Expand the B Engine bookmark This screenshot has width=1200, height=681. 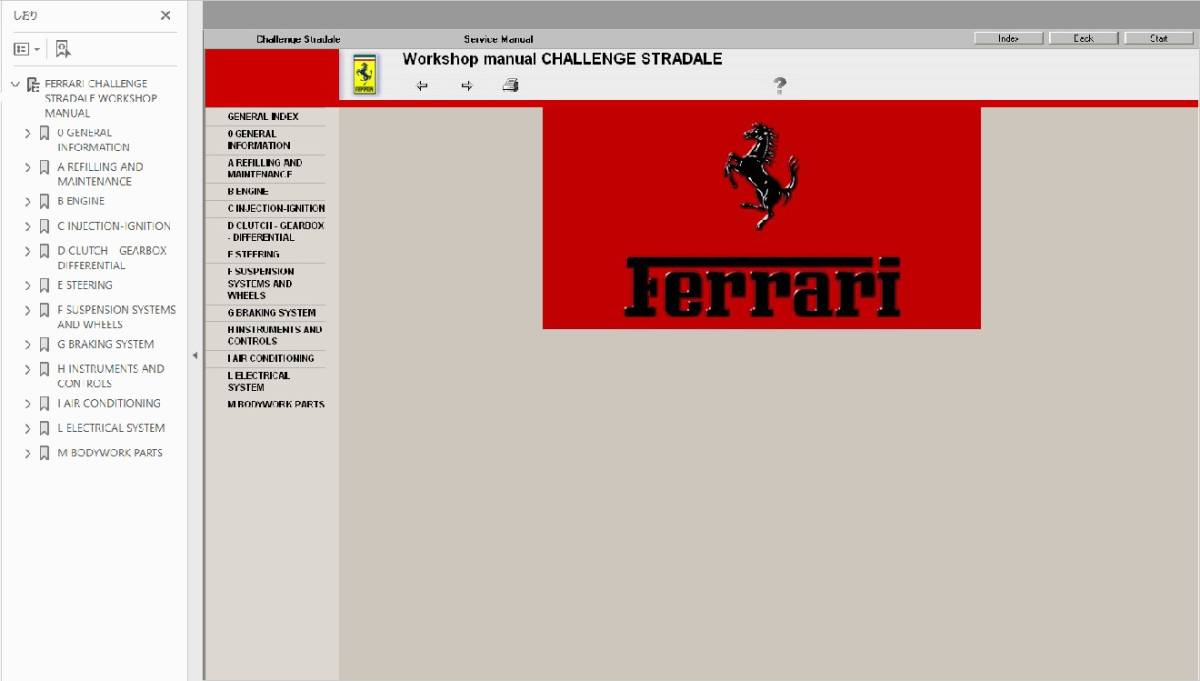click(28, 201)
